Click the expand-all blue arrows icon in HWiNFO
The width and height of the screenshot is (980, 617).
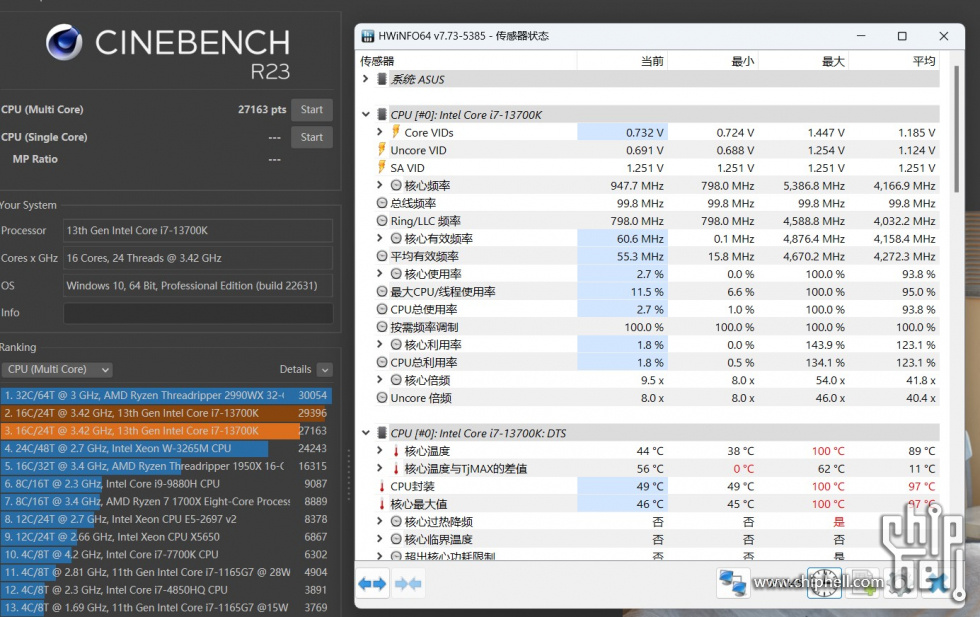(372, 584)
